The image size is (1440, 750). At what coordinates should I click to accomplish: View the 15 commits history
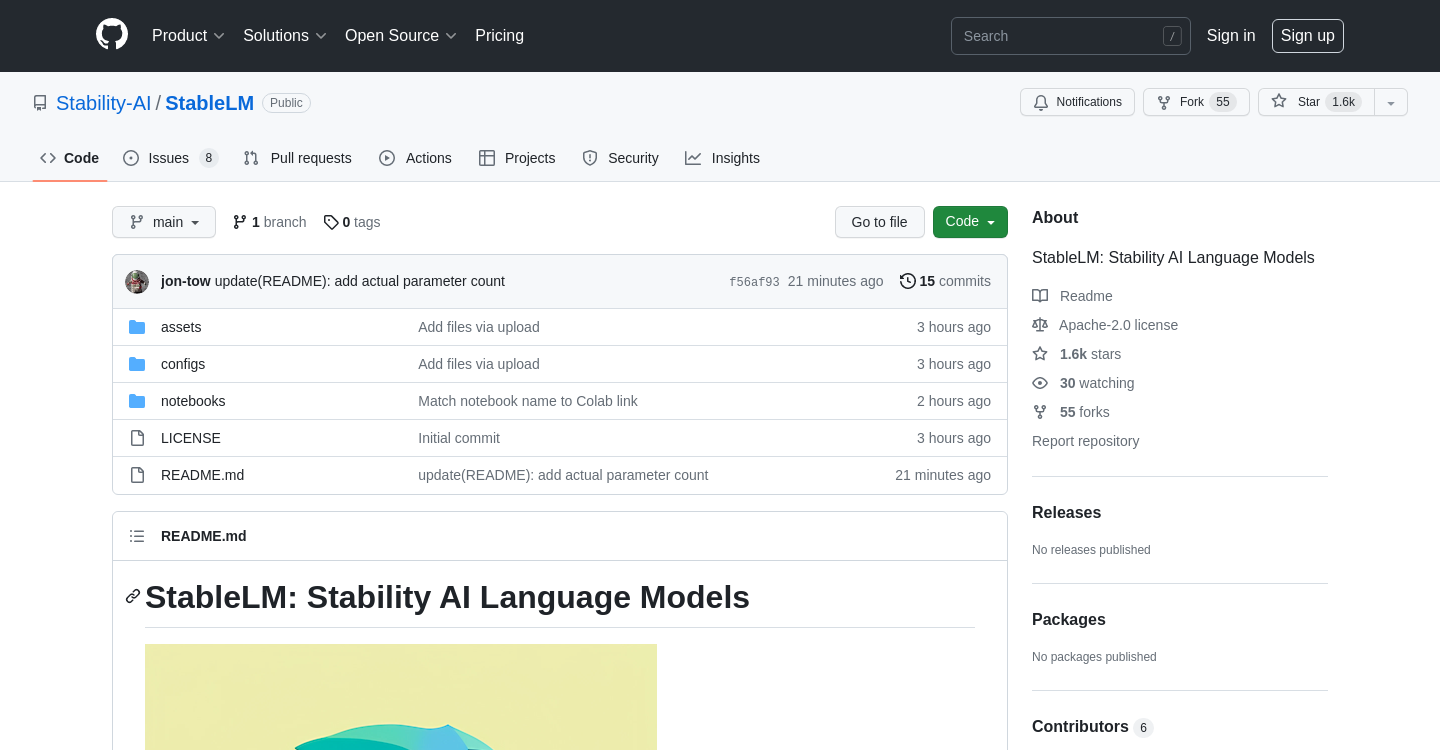coord(945,281)
